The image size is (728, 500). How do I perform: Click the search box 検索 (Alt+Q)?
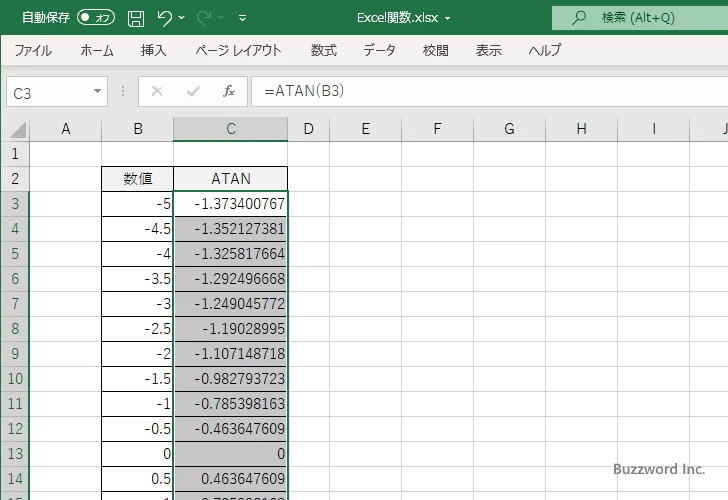[640, 18]
